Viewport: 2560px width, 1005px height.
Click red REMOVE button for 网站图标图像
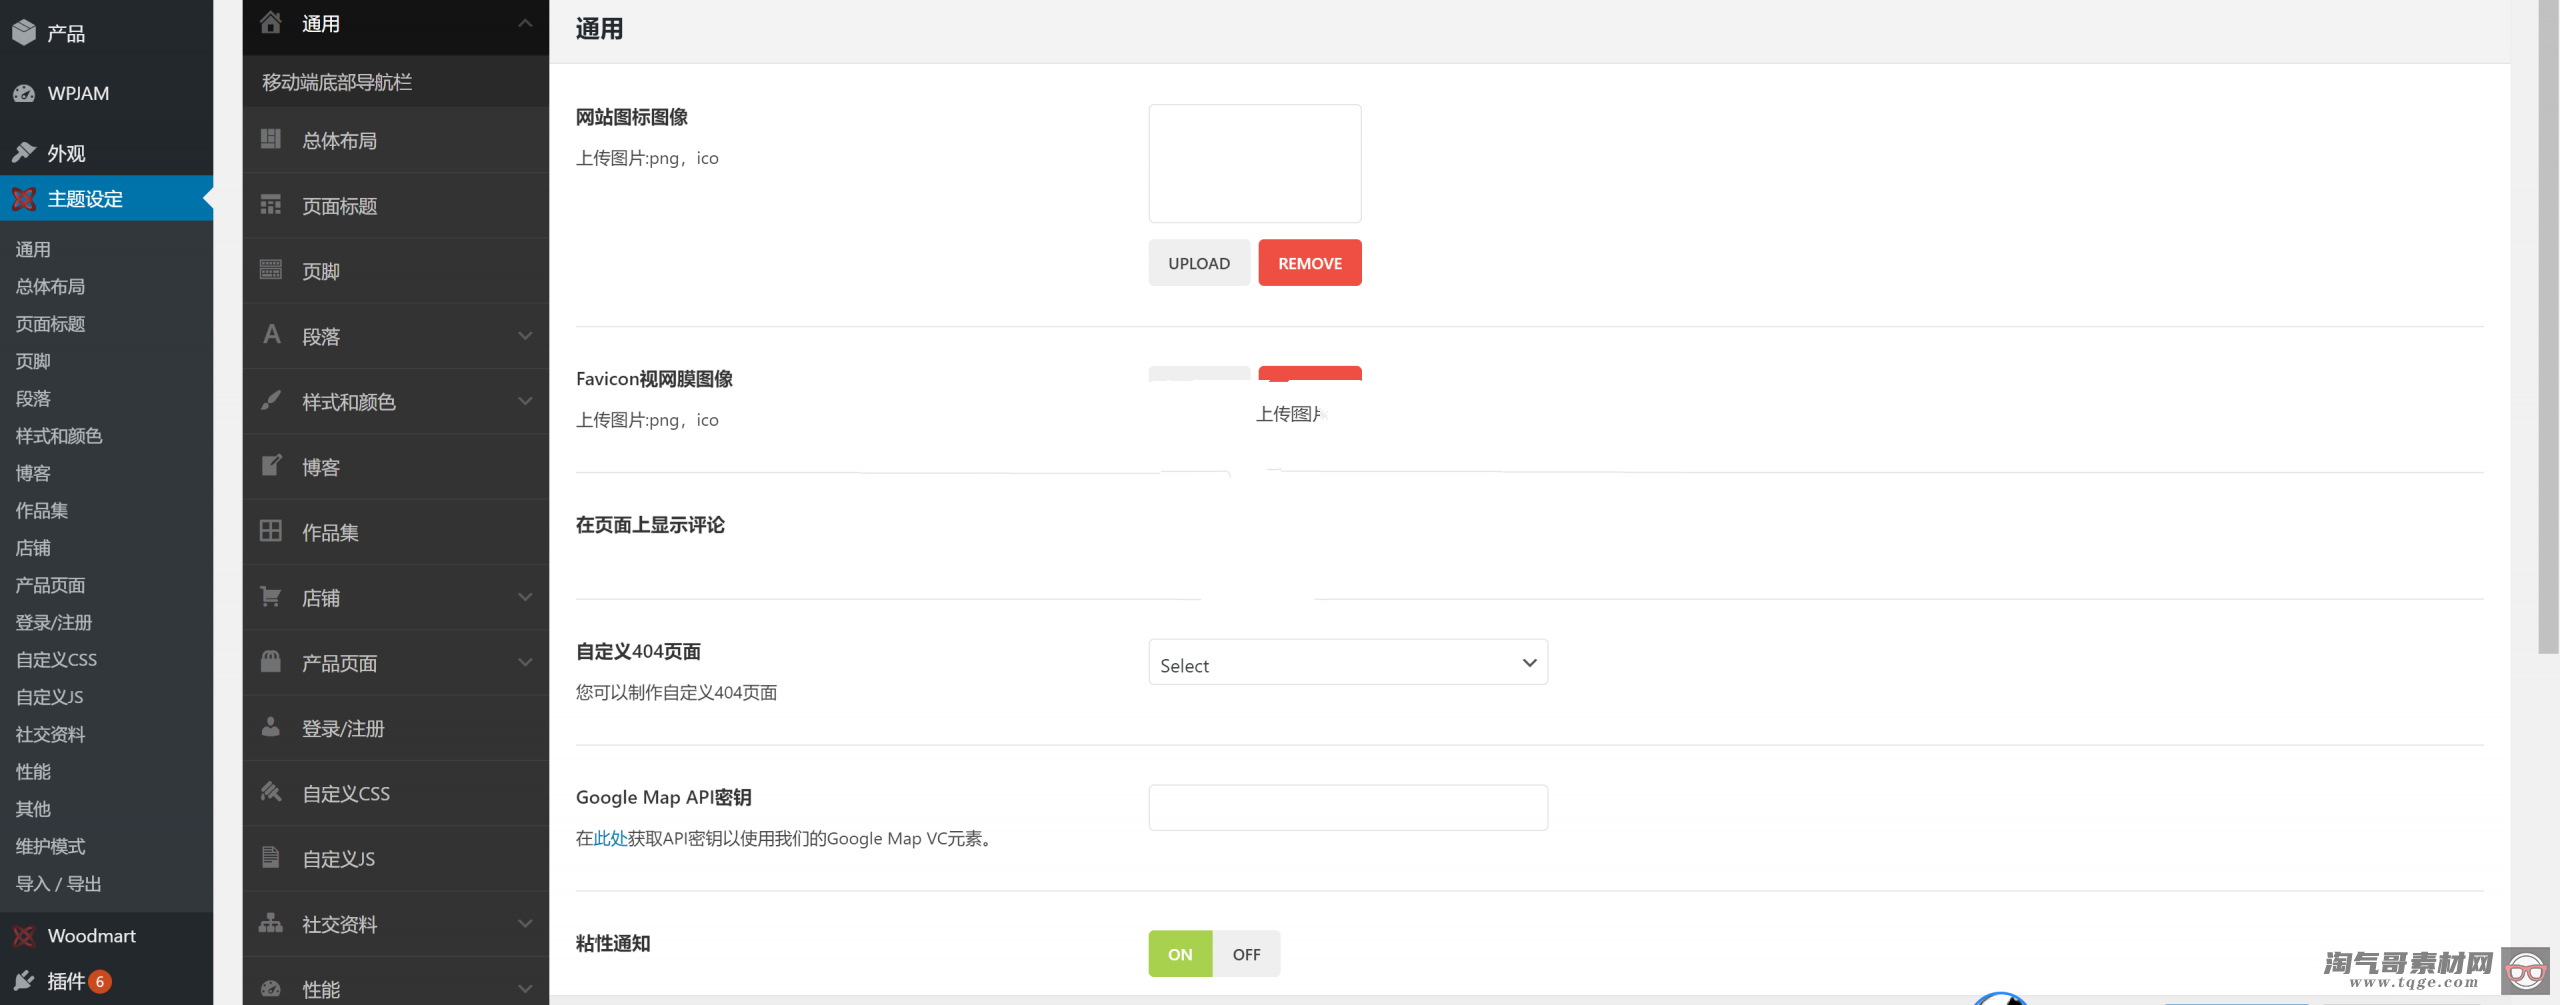click(x=1310, y=263)
